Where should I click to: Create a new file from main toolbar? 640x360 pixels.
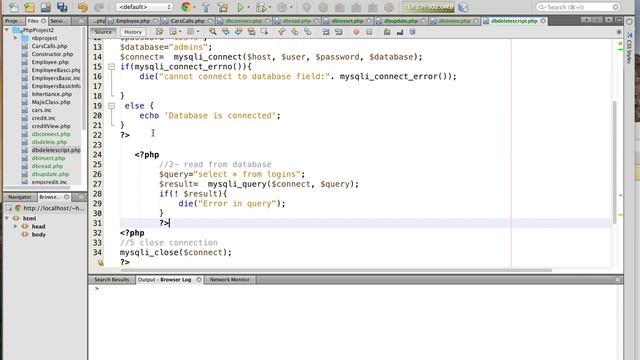click(13, 7)
